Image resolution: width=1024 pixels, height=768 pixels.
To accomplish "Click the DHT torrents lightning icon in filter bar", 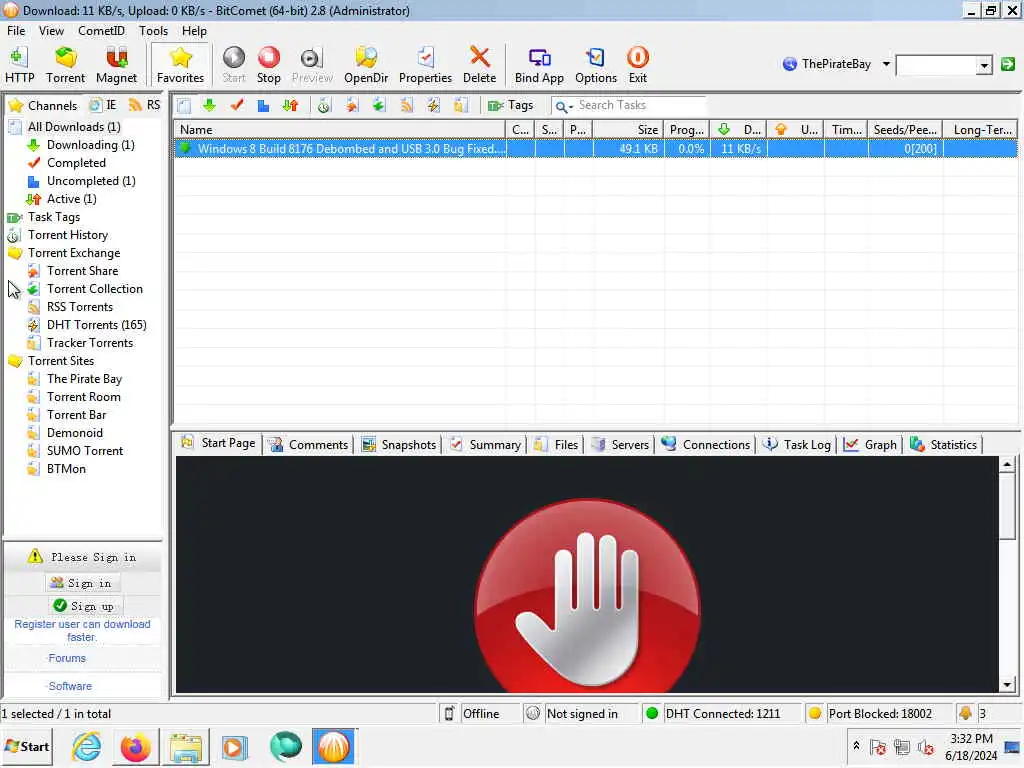I will point(434,105).
